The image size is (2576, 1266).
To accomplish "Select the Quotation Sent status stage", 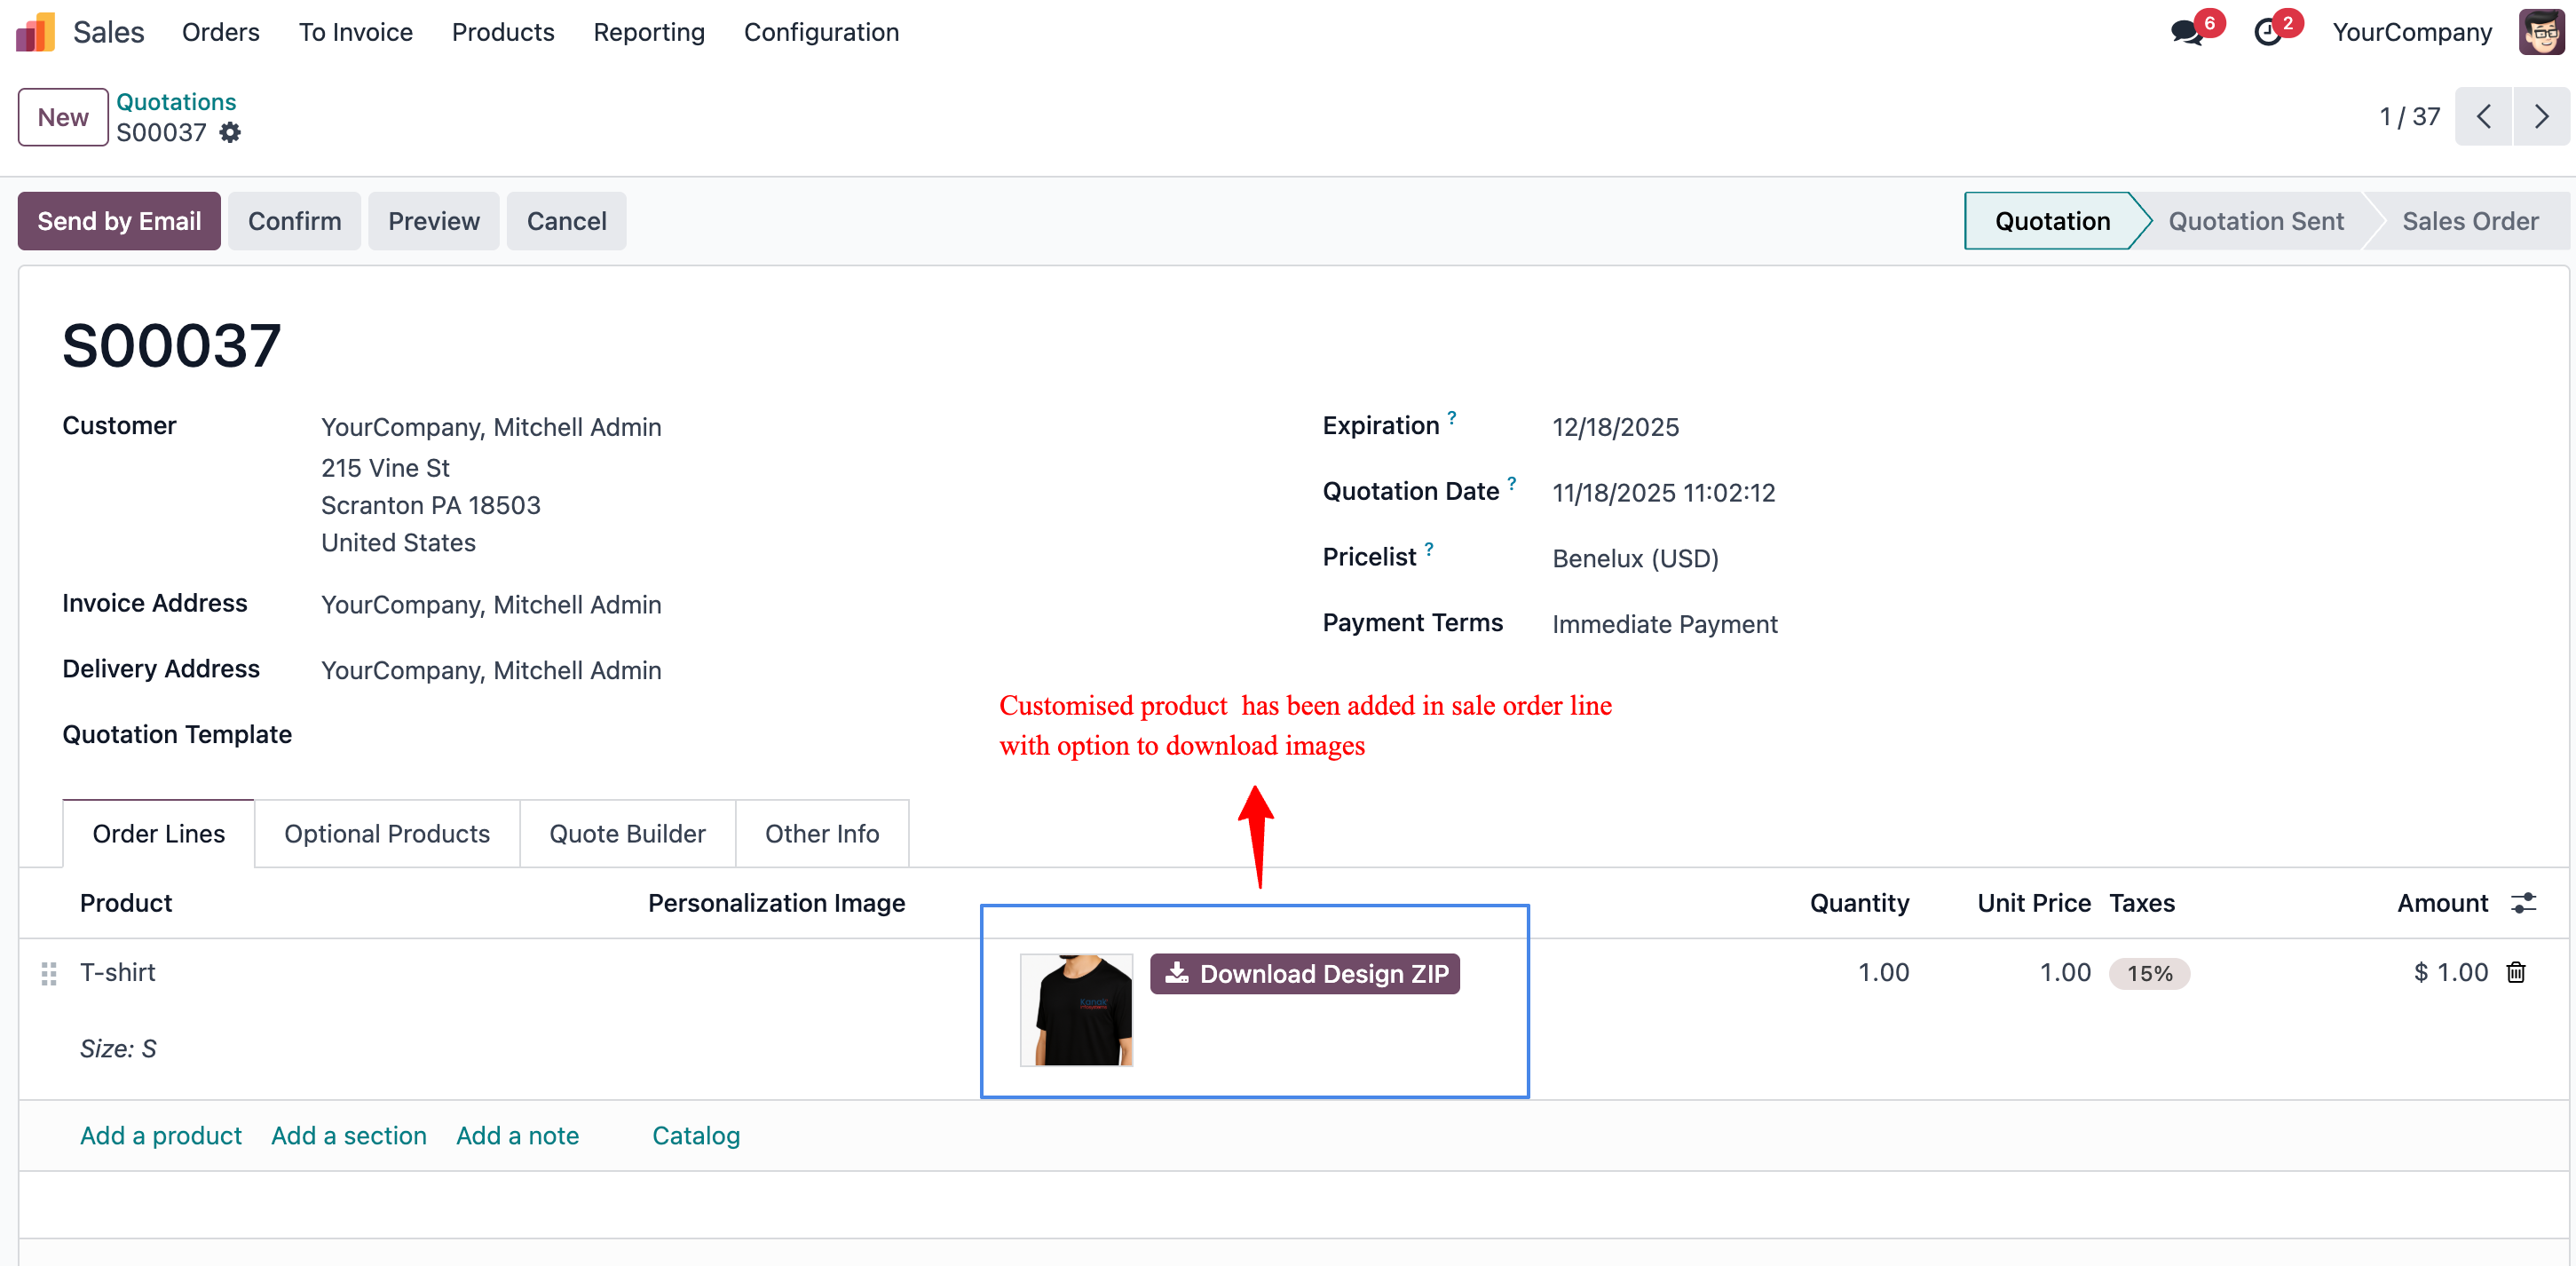I will [2256, 221].
